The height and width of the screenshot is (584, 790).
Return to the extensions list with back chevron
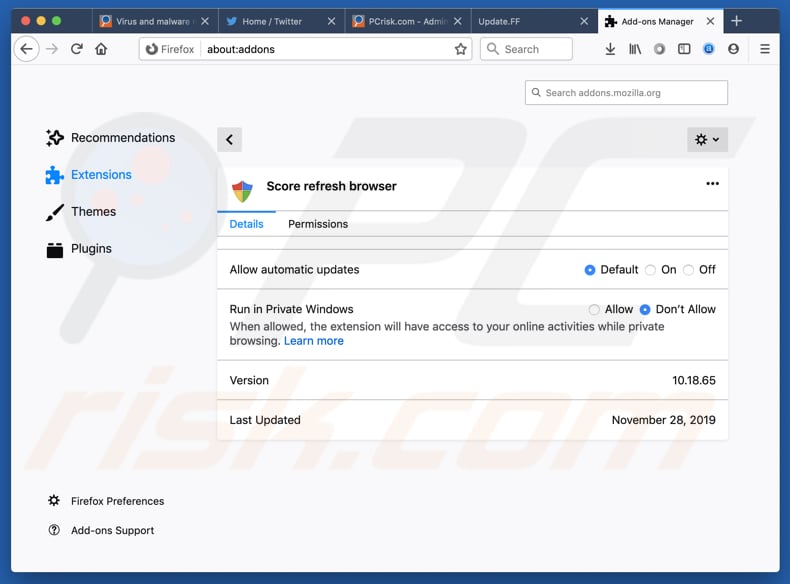pos(230,140)
